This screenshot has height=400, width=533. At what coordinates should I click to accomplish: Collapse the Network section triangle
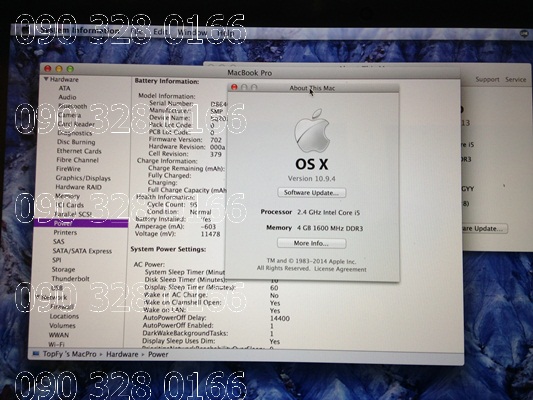(38, 297)
